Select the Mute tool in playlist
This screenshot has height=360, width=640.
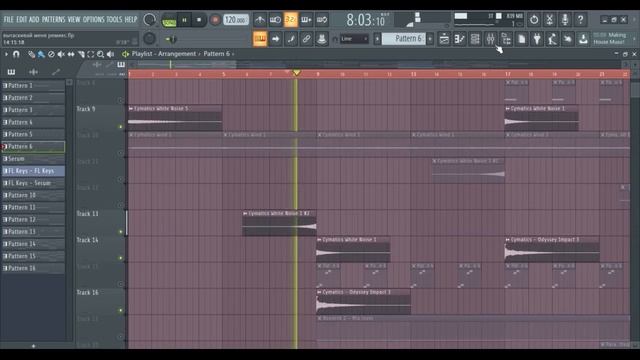pyautogui.click(x=61, y=54)
